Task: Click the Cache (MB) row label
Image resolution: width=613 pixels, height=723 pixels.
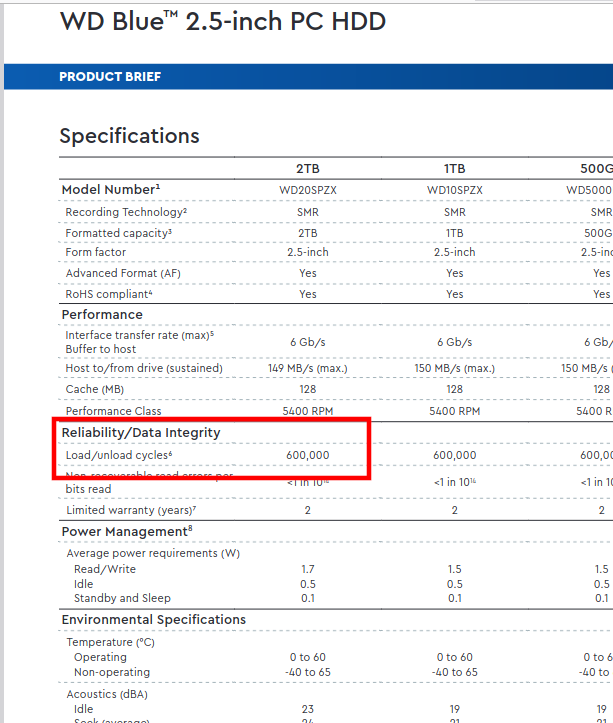Action: click(x=95, y=389)
